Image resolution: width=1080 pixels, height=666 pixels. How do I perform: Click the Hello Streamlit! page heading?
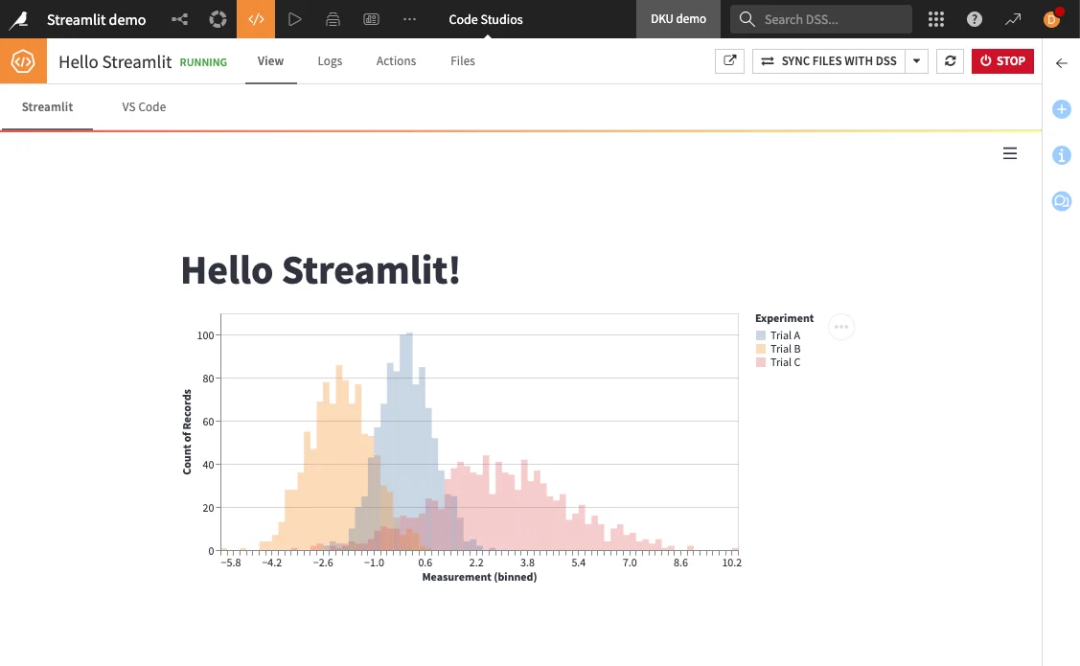(x=320, y=269)
